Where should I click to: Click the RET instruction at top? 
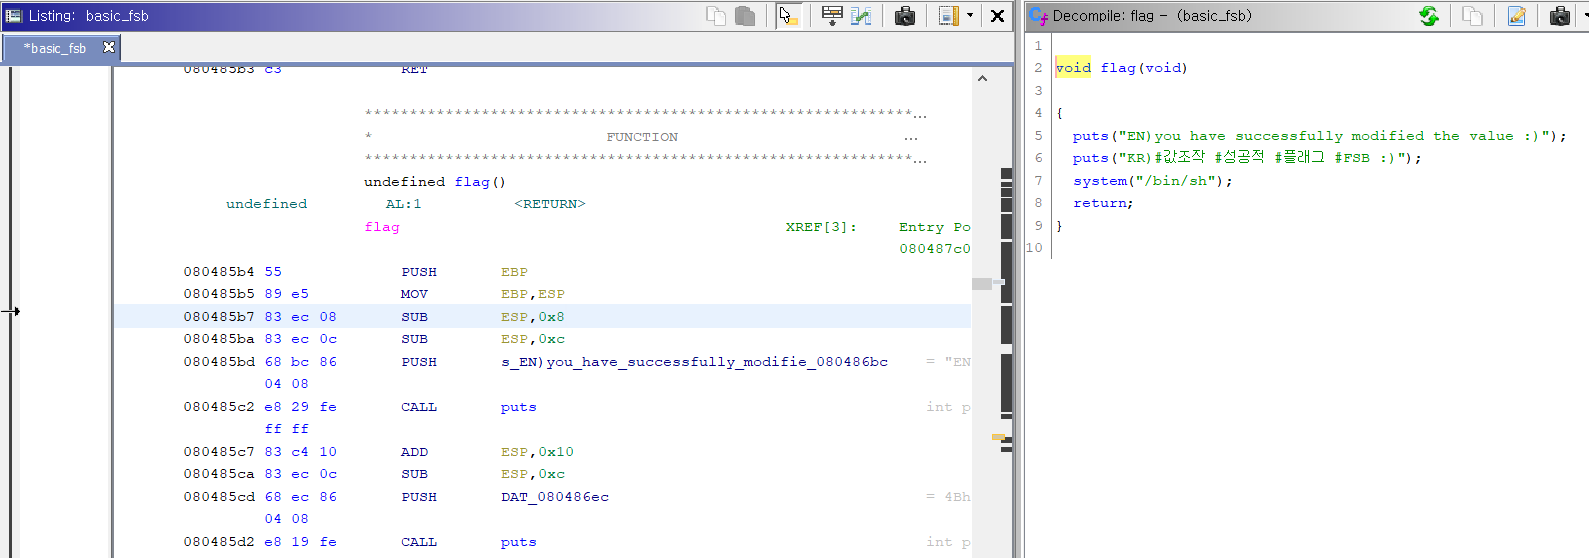point(414,69)
